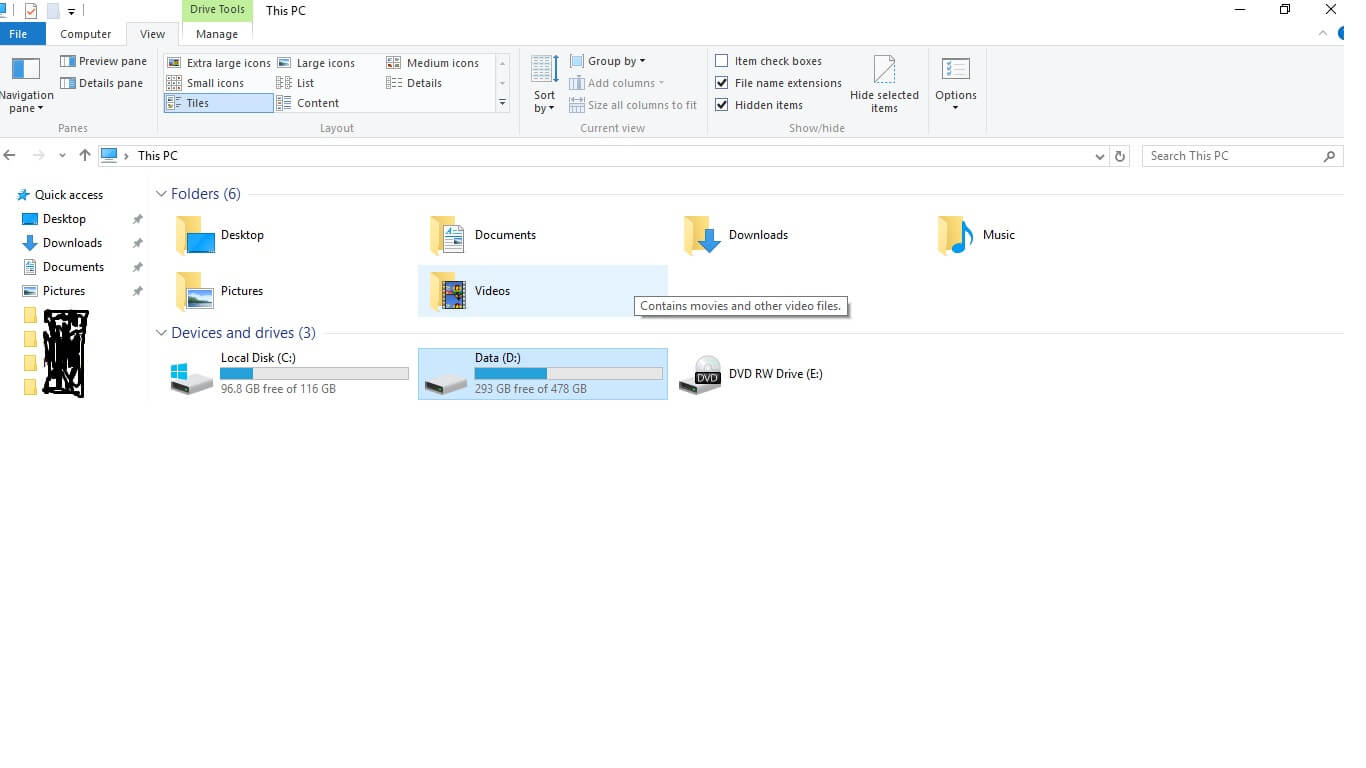The height and width of the screenshot is (768, 1366).
Task: Open the Add columns dropdown
Action: 617,83
